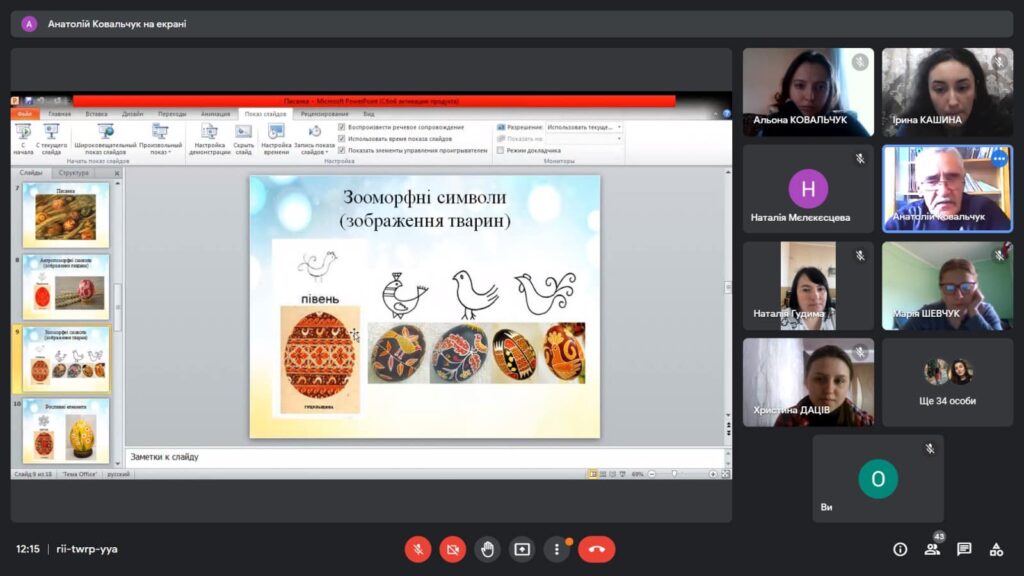The height and width of the screenshot is (576, 1024).
Task: Toggle 'Воспроизвести речевое сопровождение' checkbox
Action: pos(342,127)
